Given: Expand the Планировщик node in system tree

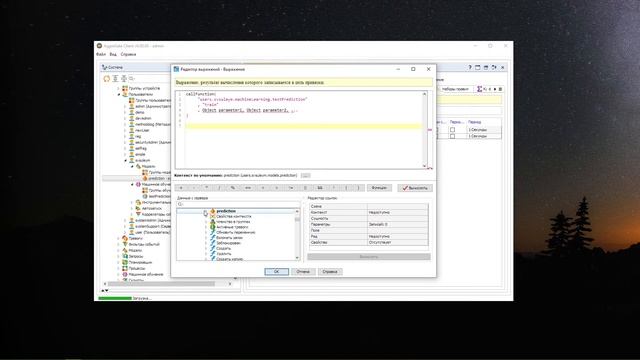Looking at the screenshot, I should click(x=119, y=262).
